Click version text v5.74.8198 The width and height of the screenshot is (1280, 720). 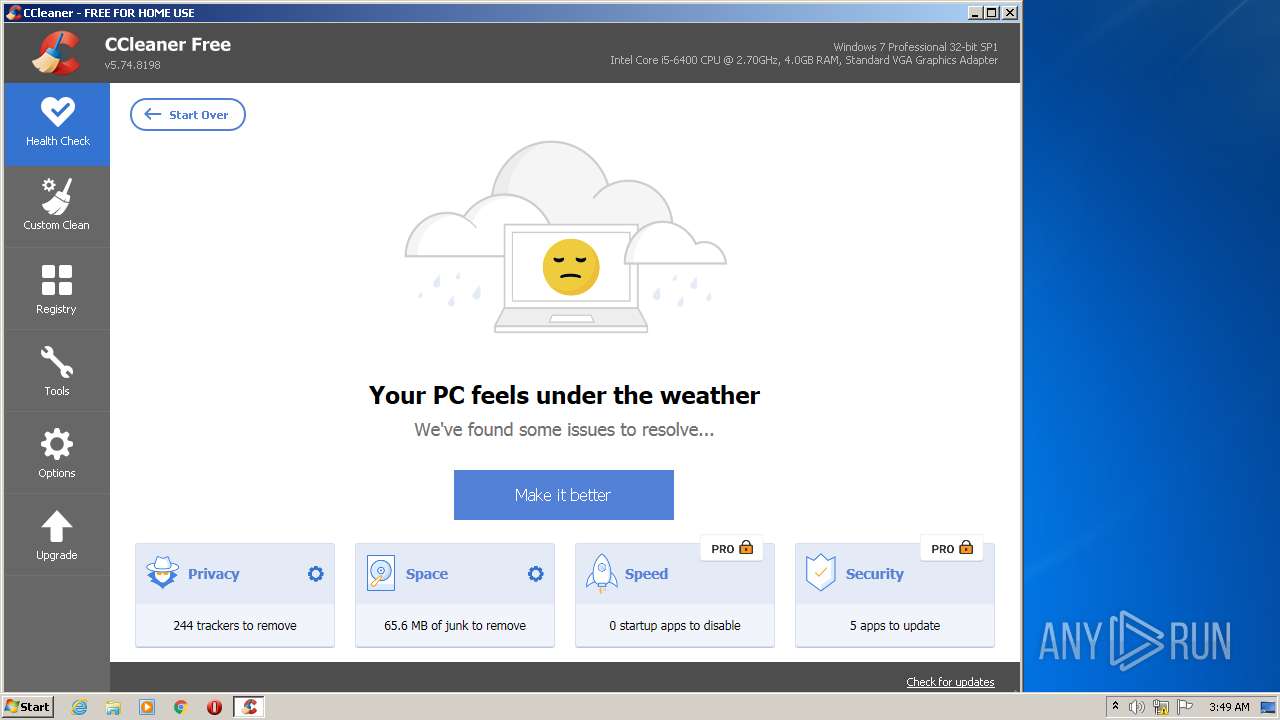click(x=133, y=65)
